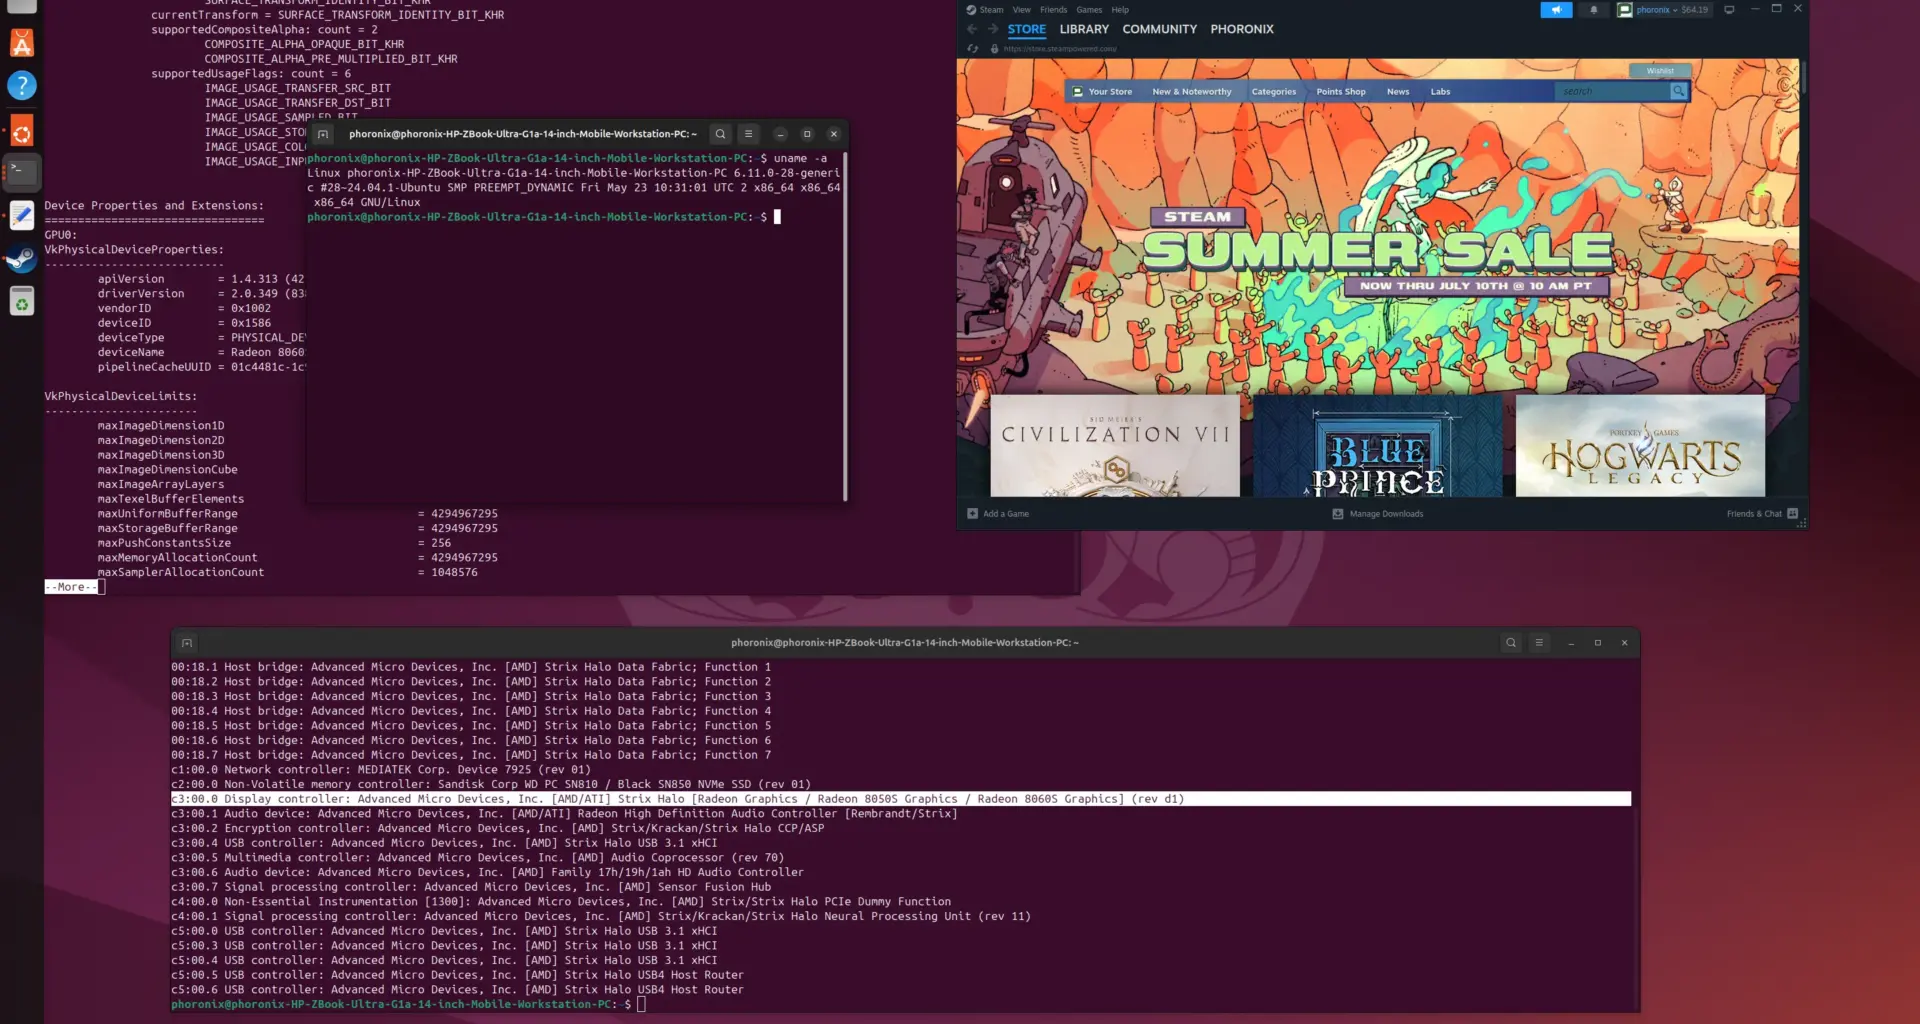Click 'Sensor Fusion Hub' line in terminal

point(471,887)
